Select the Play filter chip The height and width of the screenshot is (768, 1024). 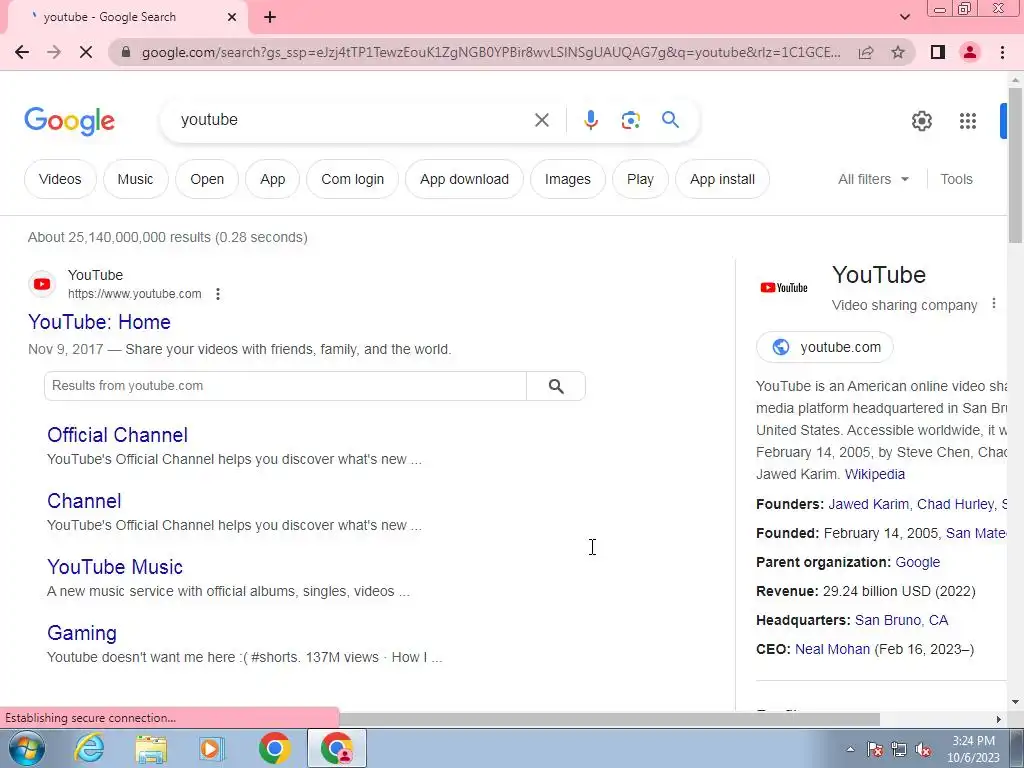click(640, 179)
